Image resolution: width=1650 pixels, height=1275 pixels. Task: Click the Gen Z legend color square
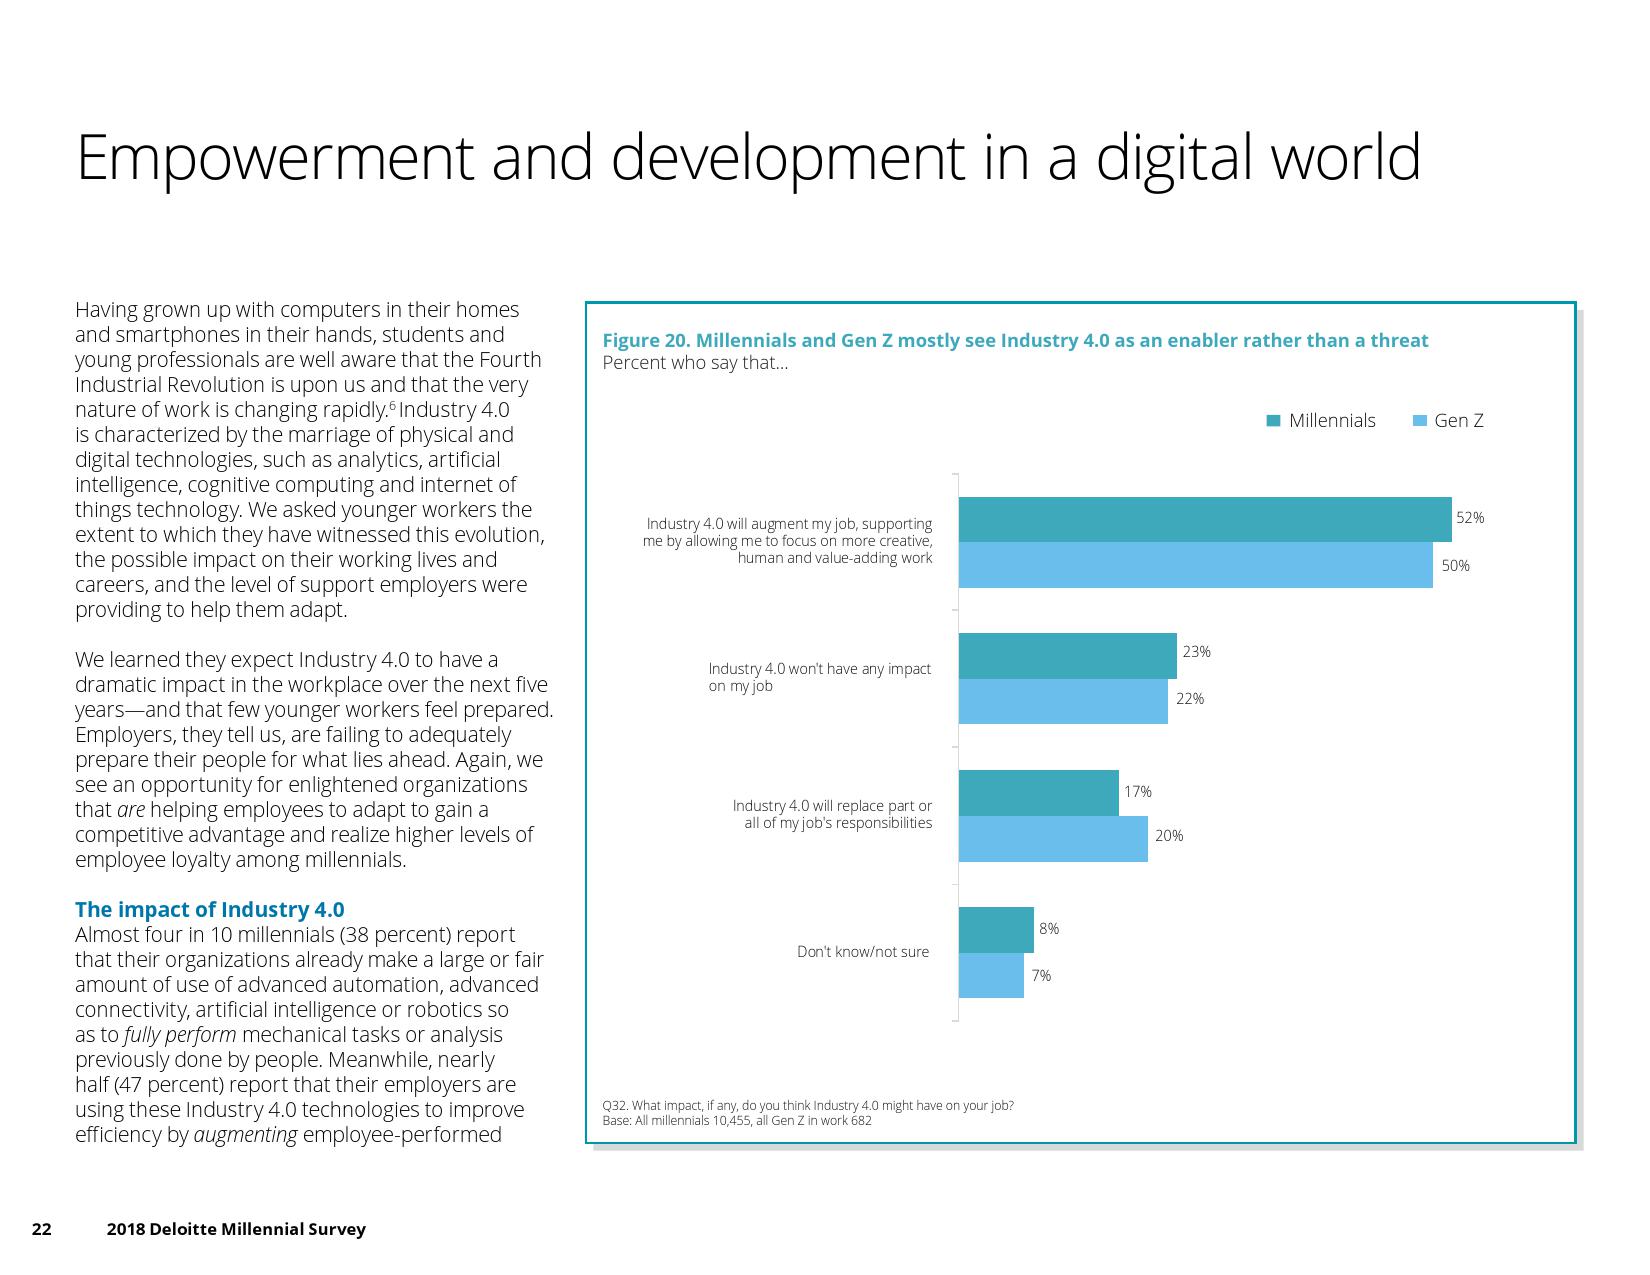(x=1419, y=421)
